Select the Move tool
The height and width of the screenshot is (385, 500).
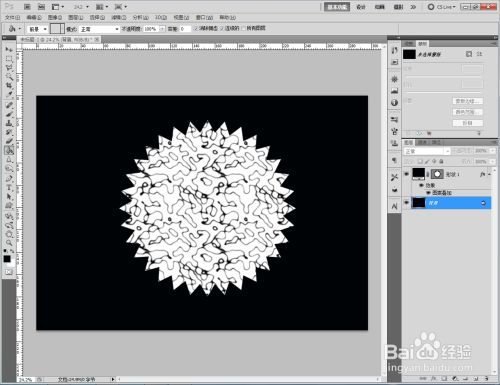(9, 50)
